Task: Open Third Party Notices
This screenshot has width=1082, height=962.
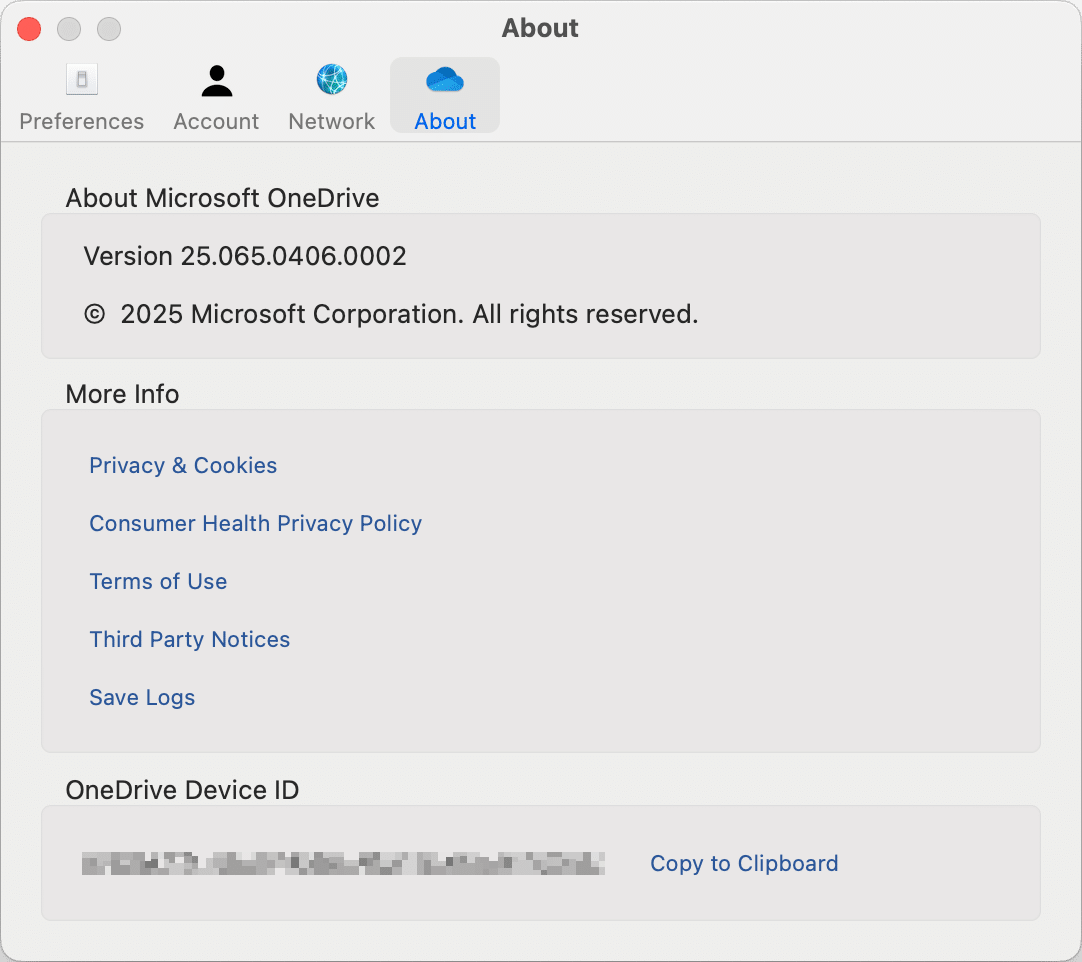Action: [x=190, y=639]
